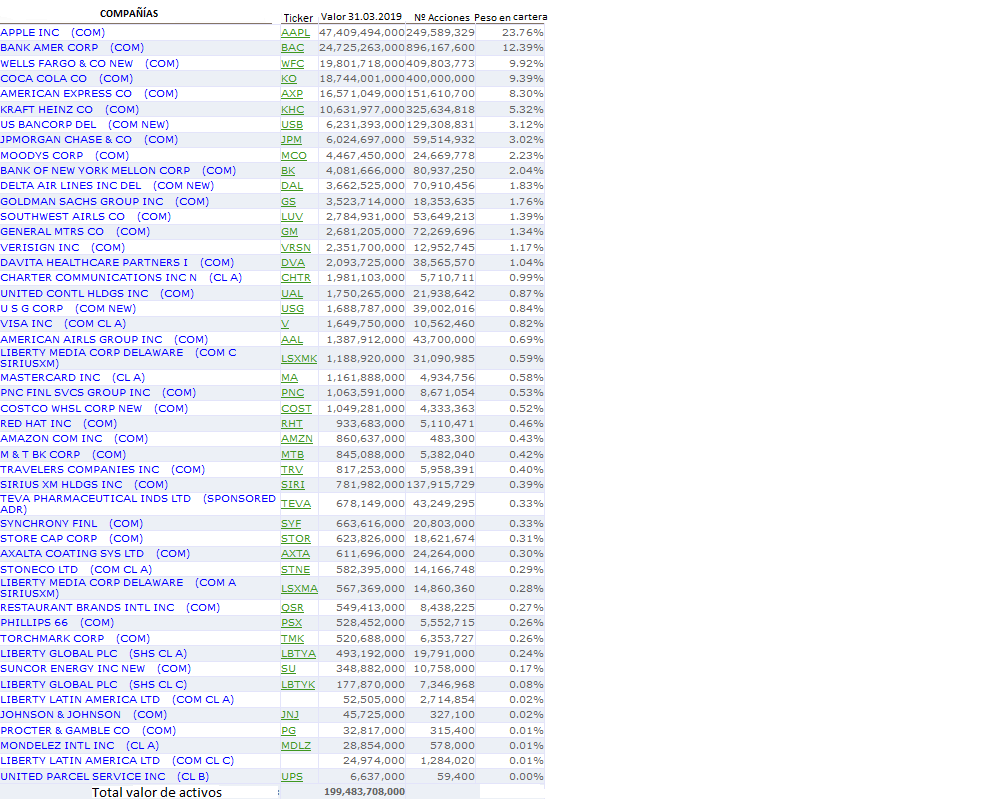Click the LSXMA ticker link

pyautogui.click(x=299, y=588)
